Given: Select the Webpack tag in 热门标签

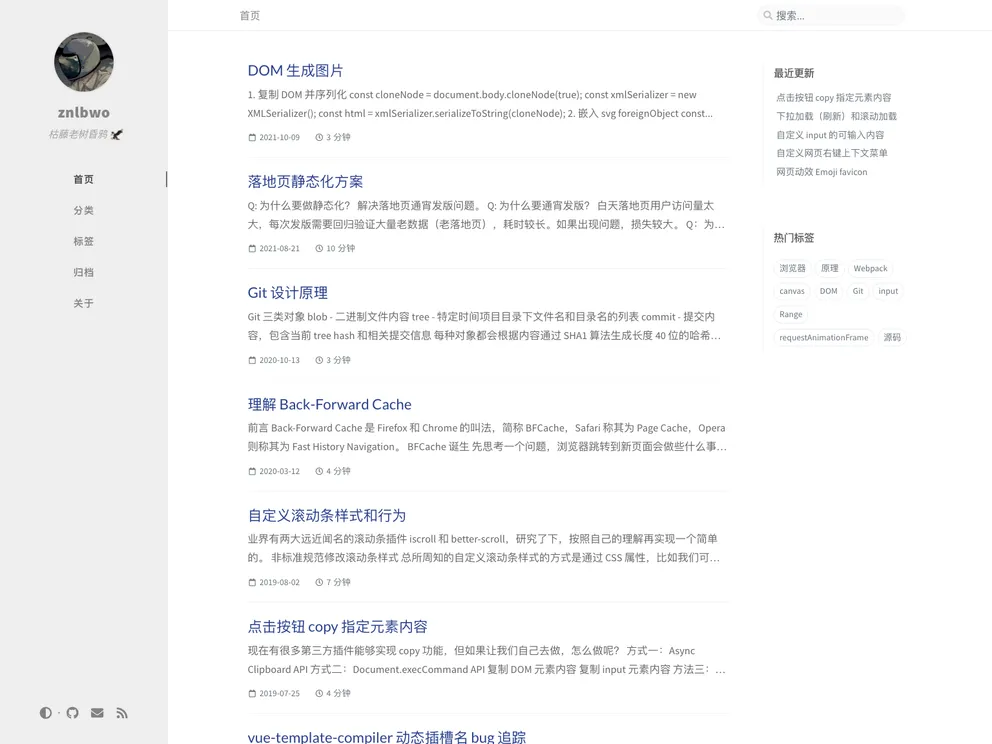Looking at the screenshot, I should (870, 268).
